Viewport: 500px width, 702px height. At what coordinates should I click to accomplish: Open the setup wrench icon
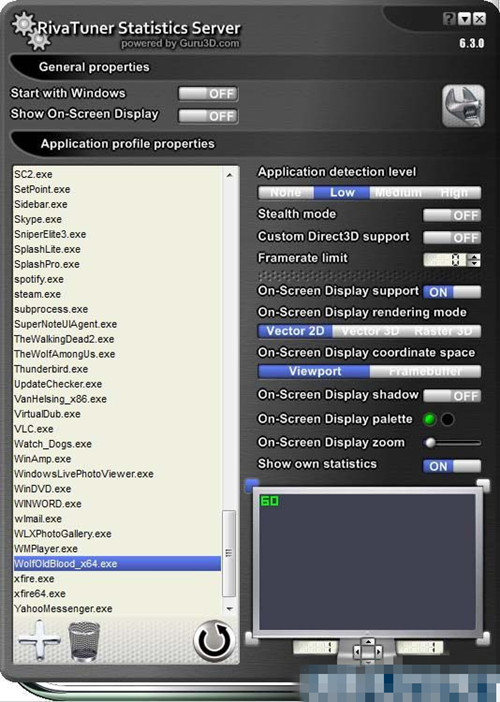coord(463,107)
